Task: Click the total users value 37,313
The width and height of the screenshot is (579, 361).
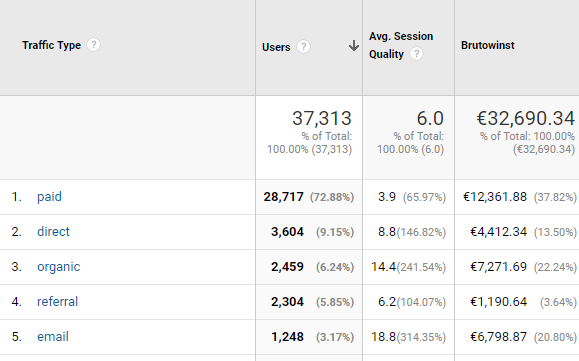Action: [x=322, y=118]
